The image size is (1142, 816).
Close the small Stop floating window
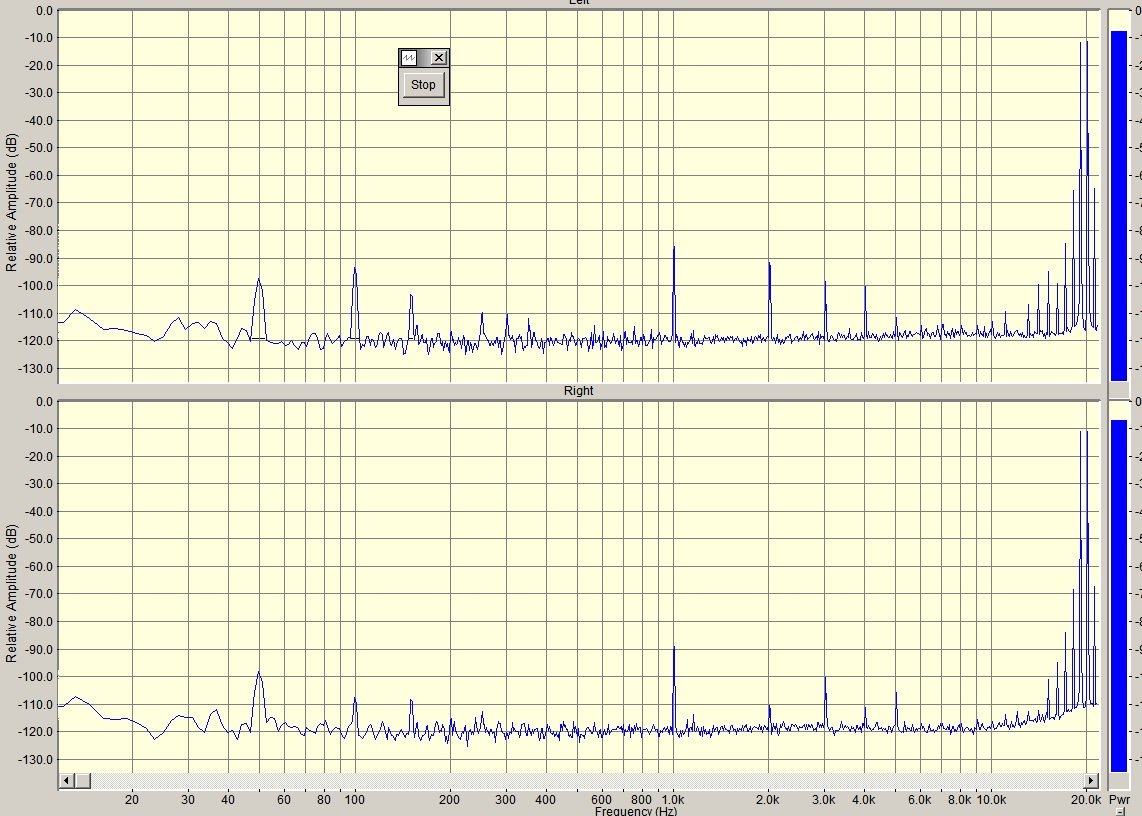click(x=438, y=58)
